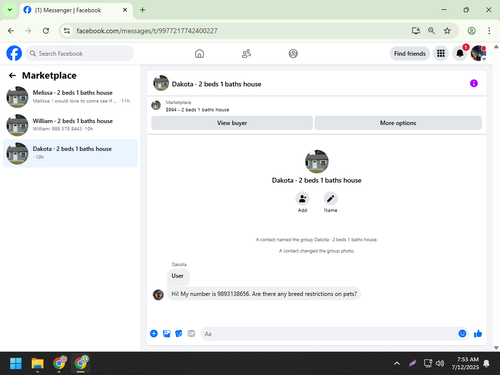Open the Home feed icon
The width and height of the screenshot is (500, 375).
click(x=199, y=53)
